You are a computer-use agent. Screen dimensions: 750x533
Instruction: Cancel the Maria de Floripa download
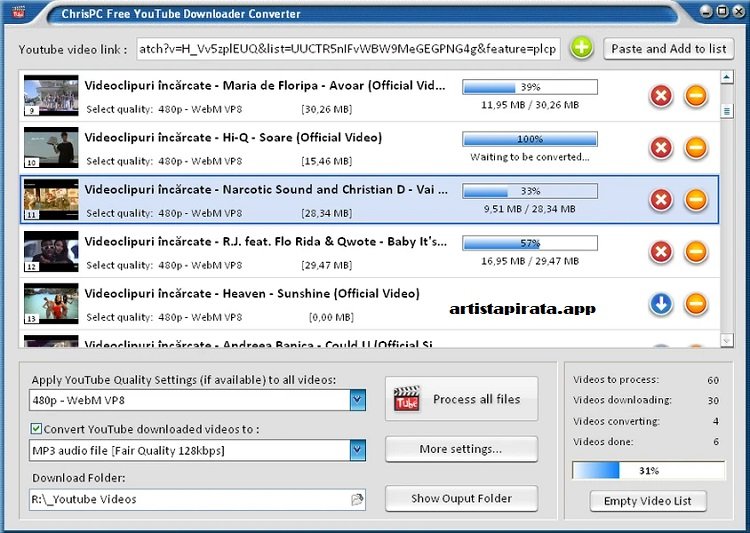pos(661,96)
